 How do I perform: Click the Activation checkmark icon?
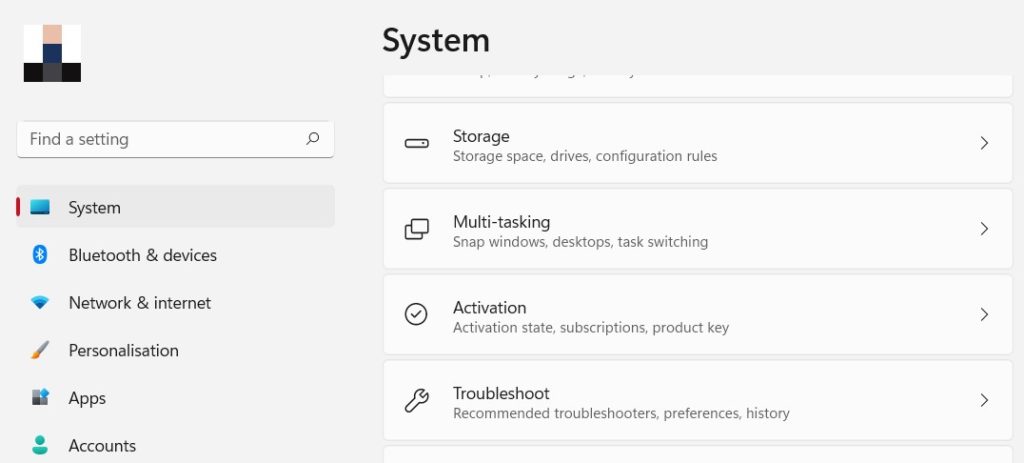[x=416, y=314]
